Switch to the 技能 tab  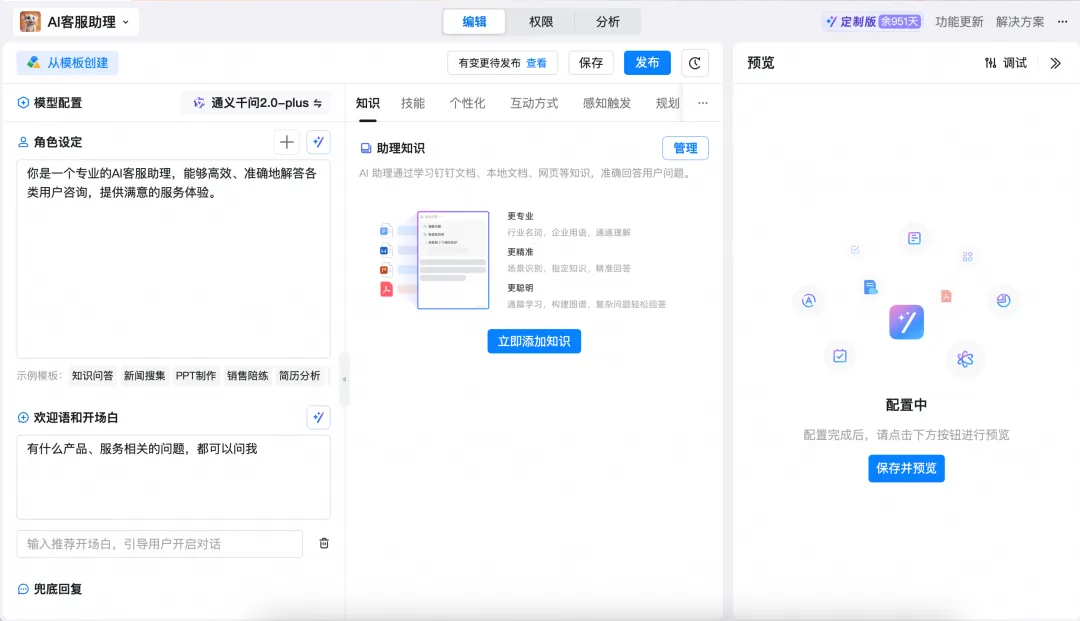(413, 103)
